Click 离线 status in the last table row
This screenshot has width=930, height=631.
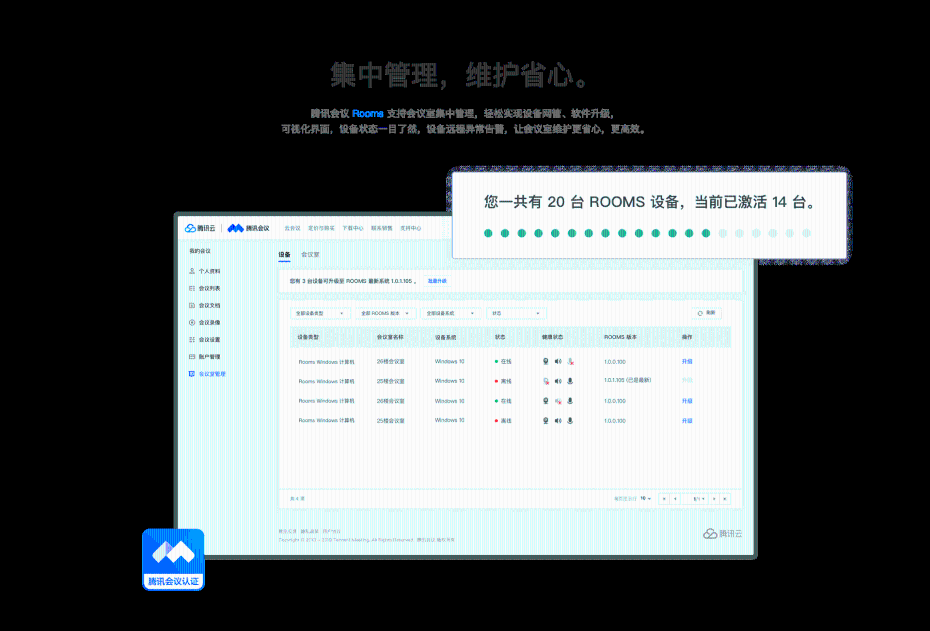point(503,420)
